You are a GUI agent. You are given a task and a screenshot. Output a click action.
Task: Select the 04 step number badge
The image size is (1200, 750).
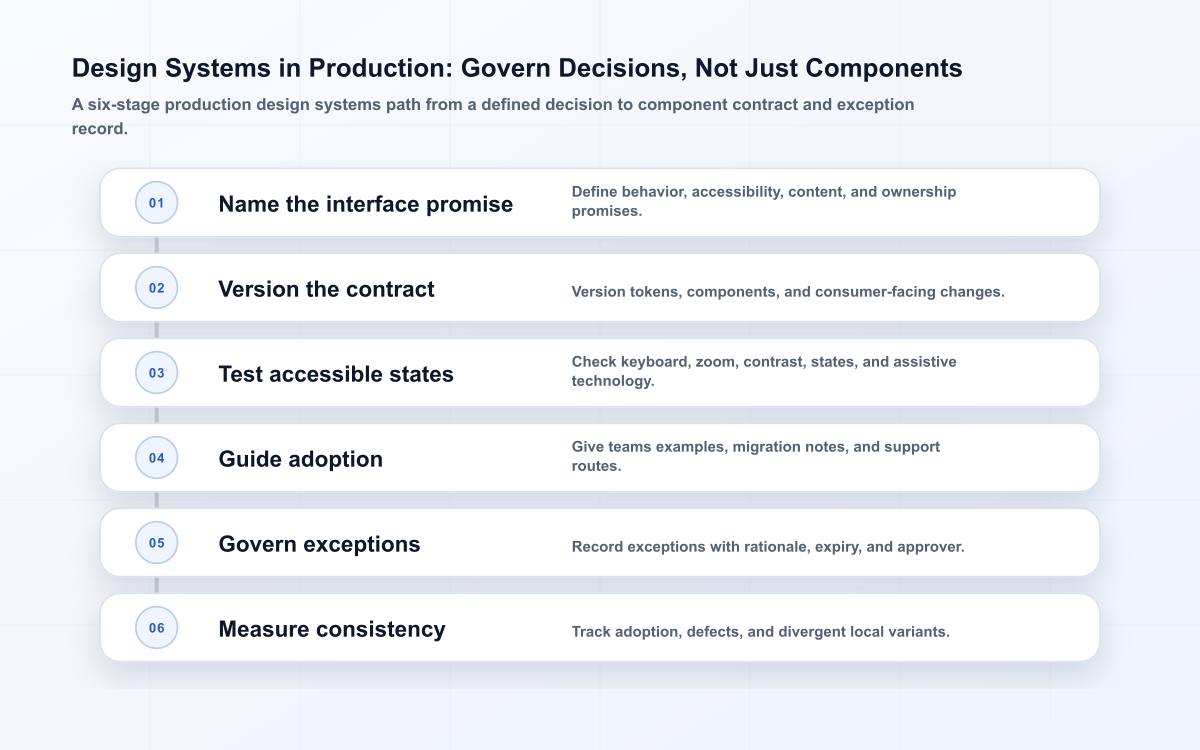click(157, 458)
